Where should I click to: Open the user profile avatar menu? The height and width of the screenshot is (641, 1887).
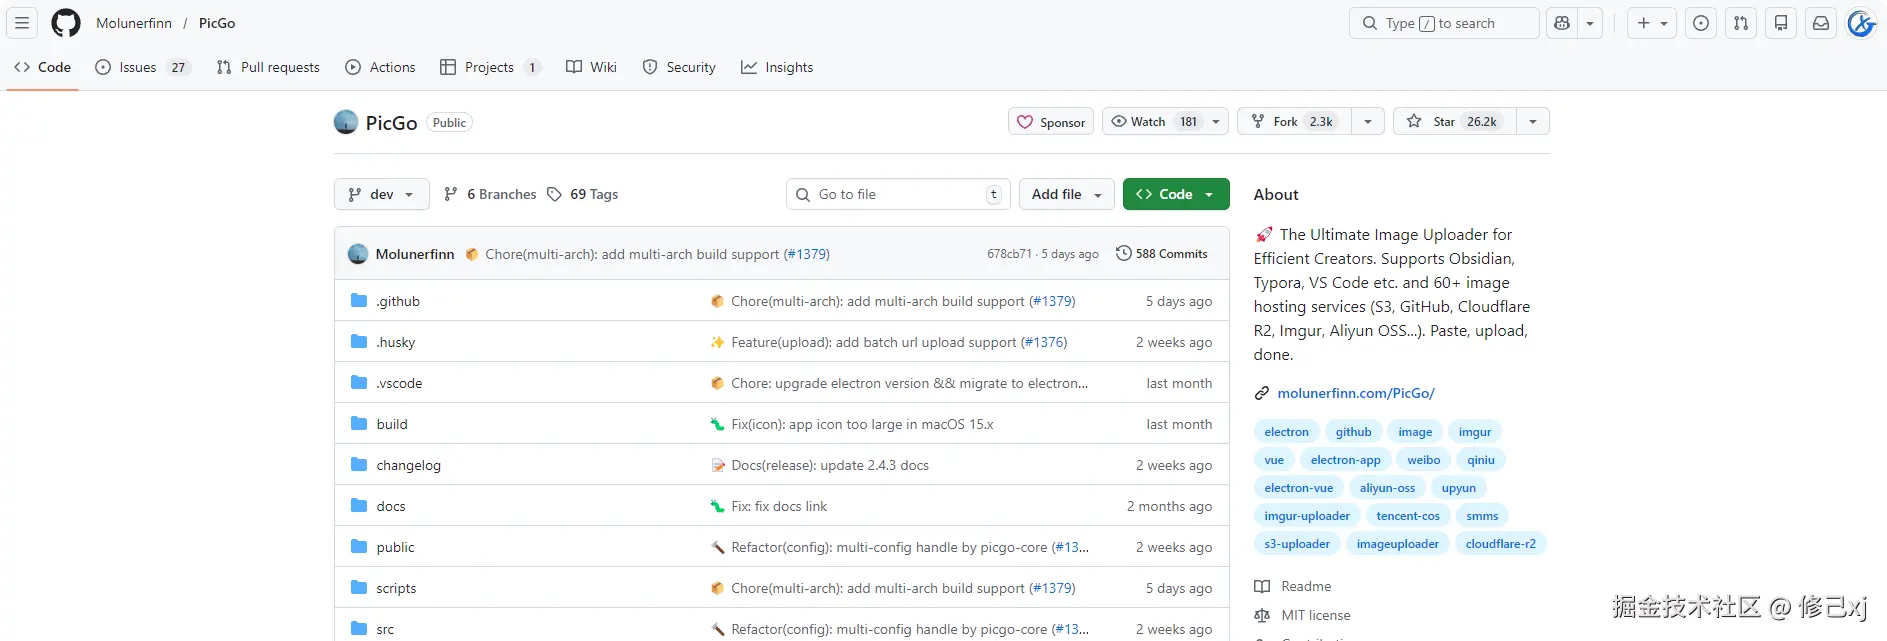point(1861,23)
